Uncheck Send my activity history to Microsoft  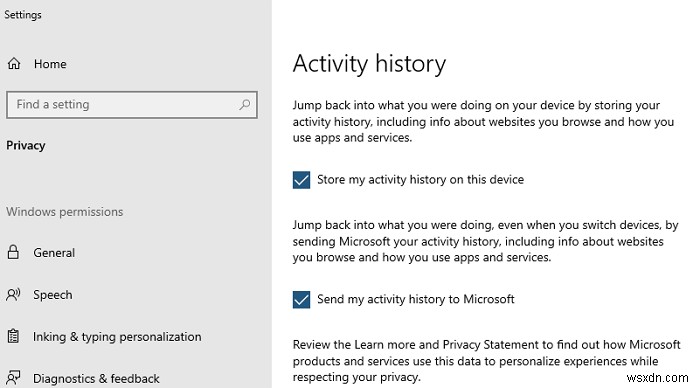(x=301, y=300)
